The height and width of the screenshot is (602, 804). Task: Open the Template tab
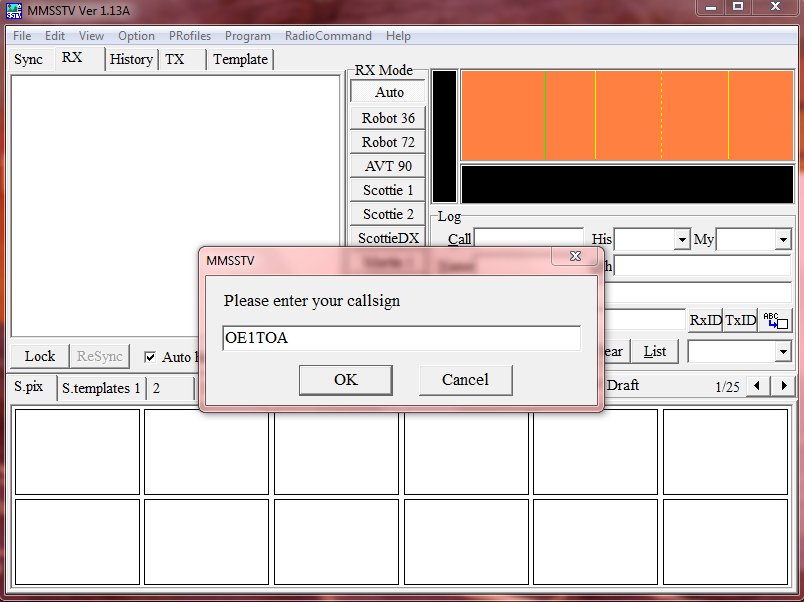pos(240,59)
